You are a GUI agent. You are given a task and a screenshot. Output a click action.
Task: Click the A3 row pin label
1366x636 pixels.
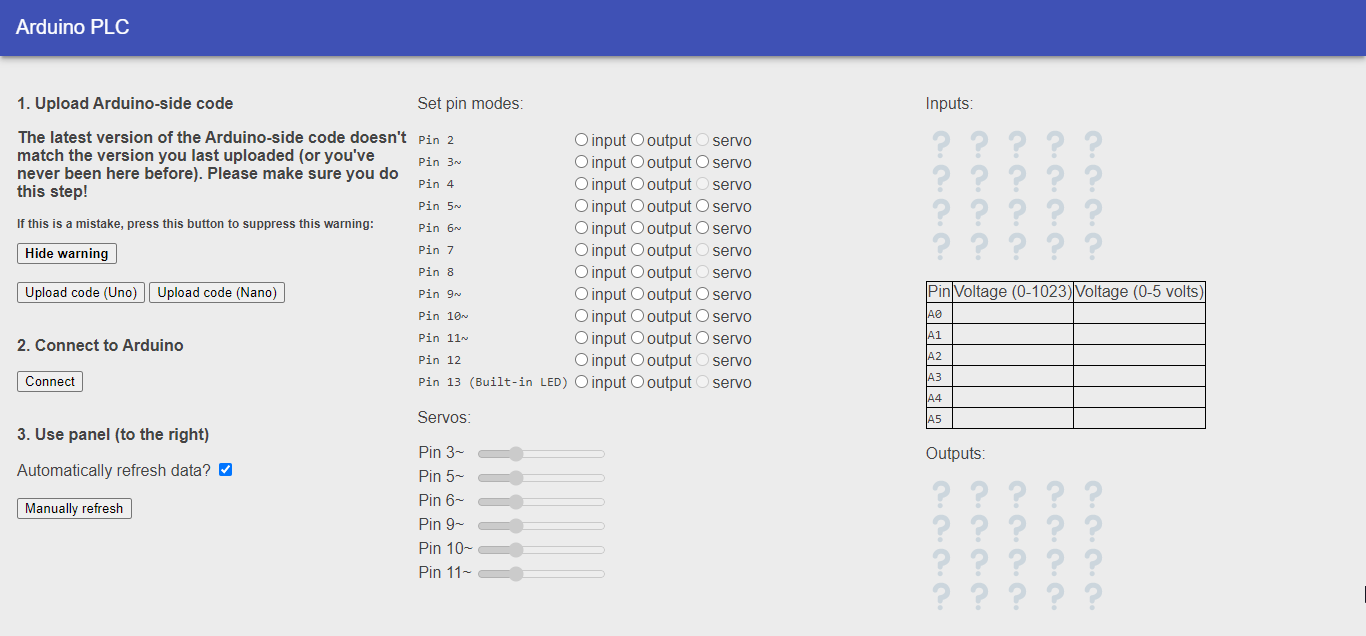tap(935, 377)
